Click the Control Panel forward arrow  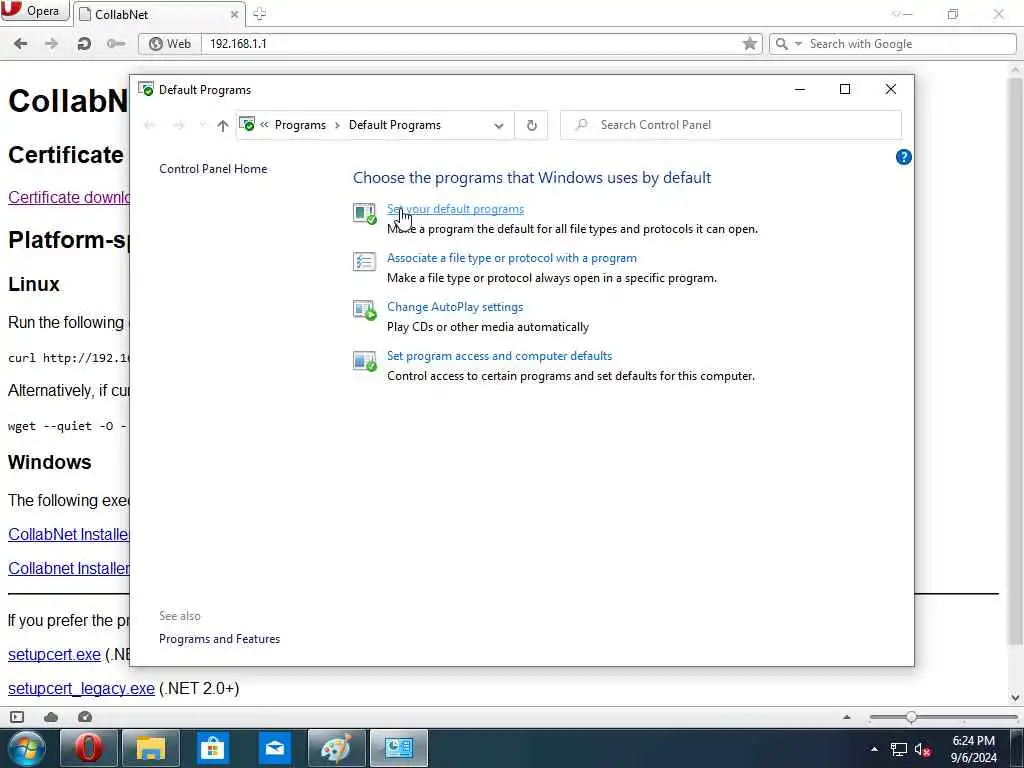pyautogui.click(x=179, y=125)
